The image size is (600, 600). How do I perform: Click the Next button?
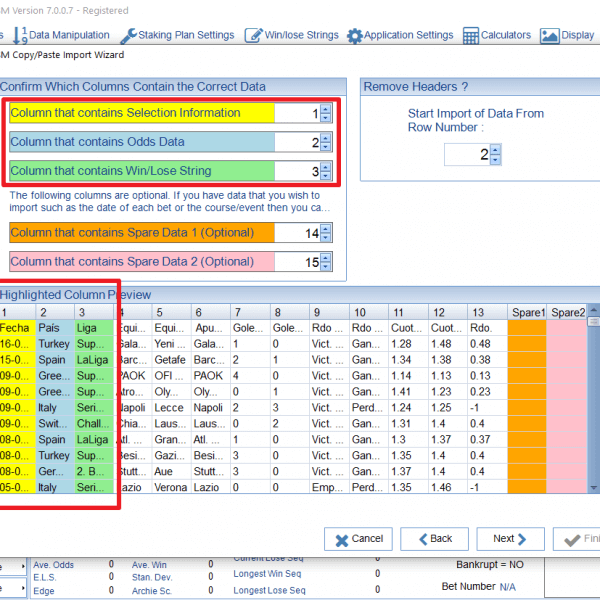tap(510, 539)
